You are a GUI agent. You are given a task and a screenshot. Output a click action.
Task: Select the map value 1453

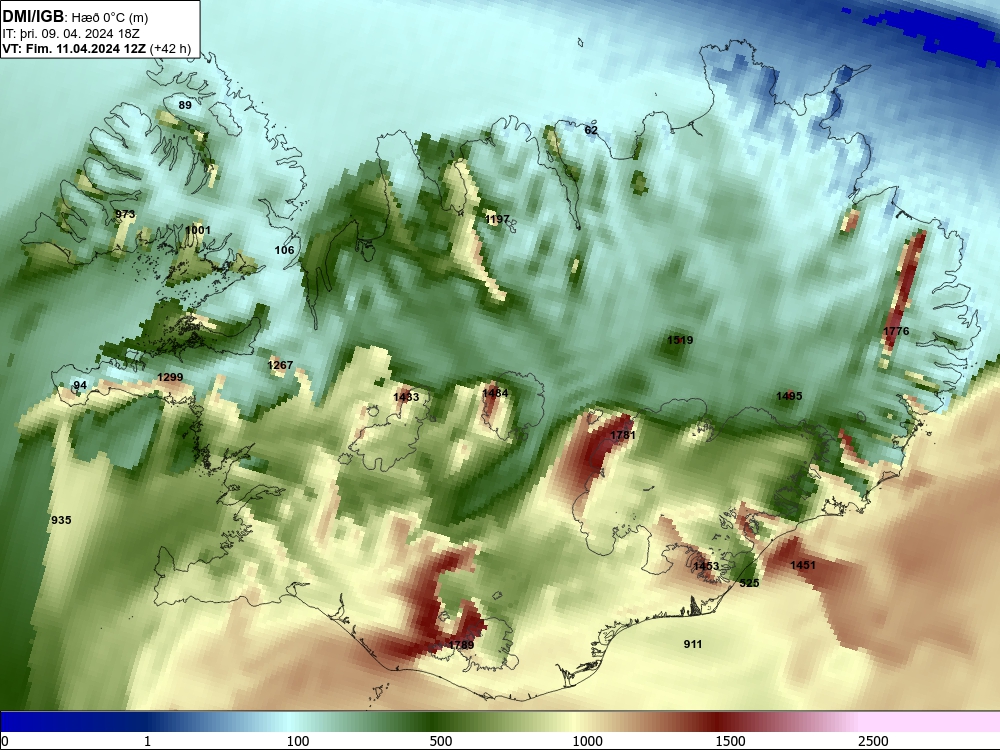pyautogui.click(x=706, y=566)
